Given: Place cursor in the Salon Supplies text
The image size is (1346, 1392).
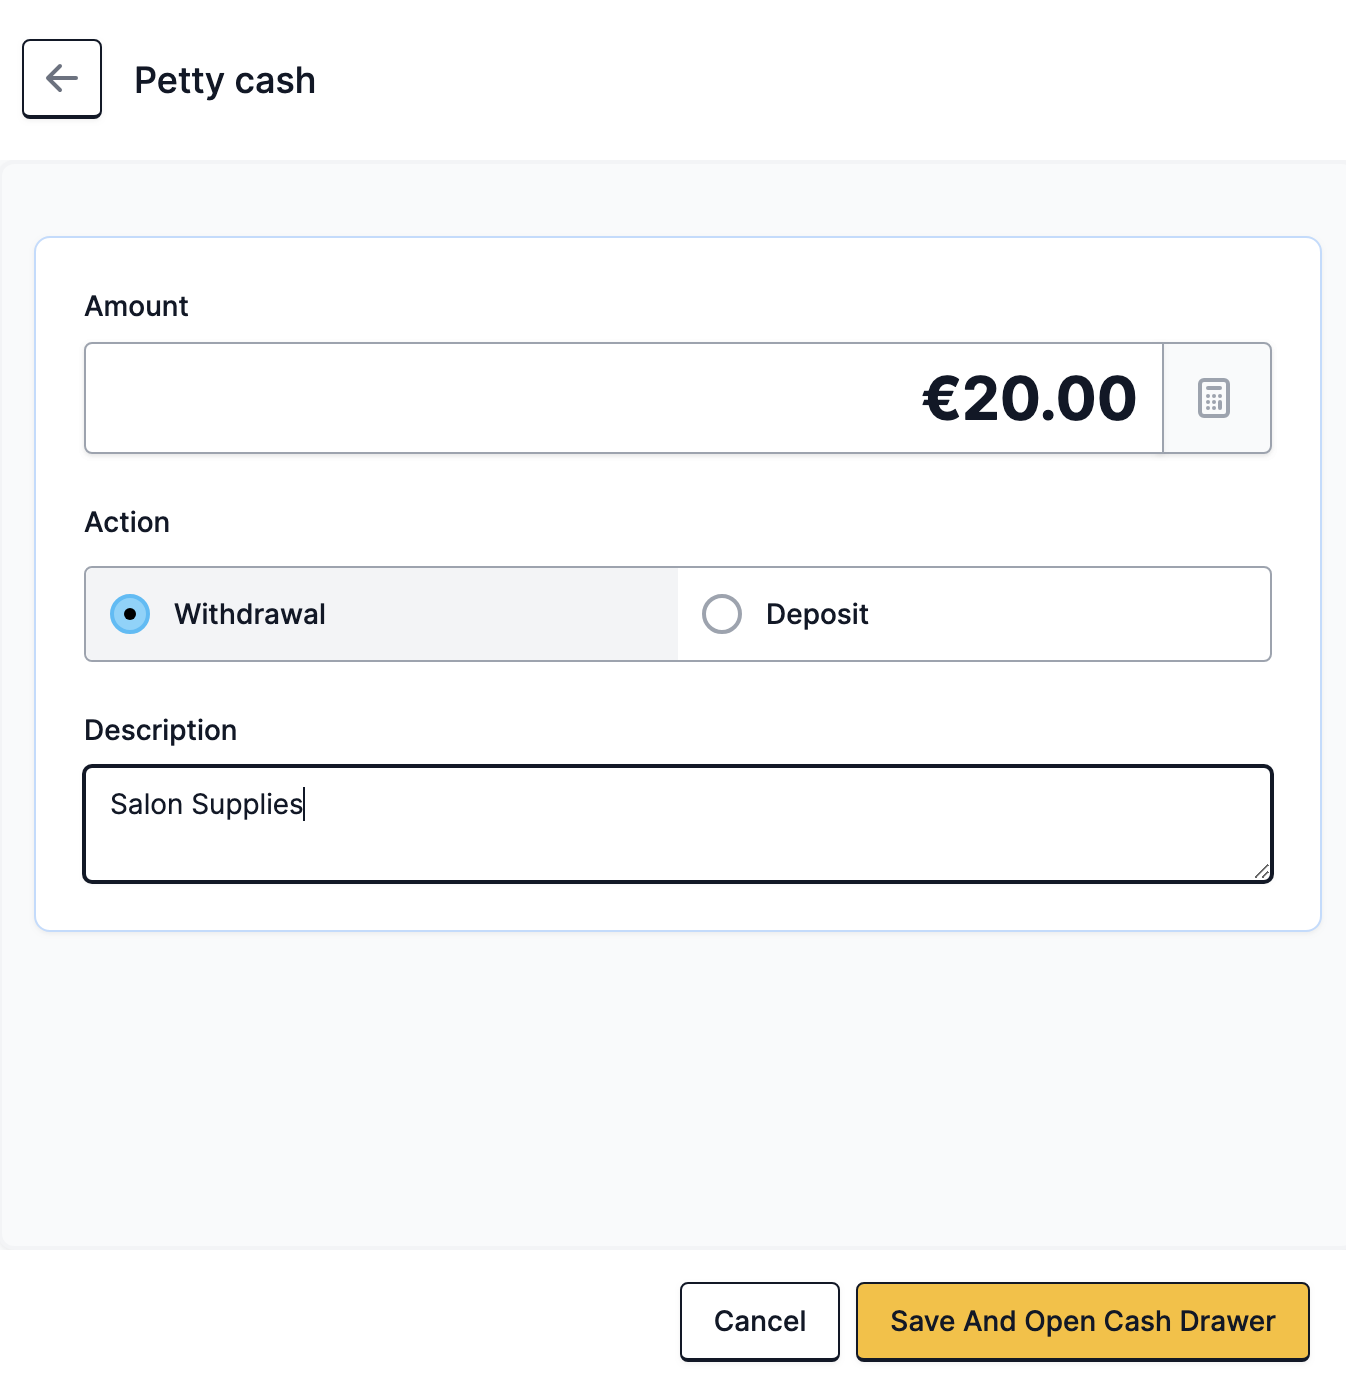Looking at the screenshot, I should coord(207,804).
